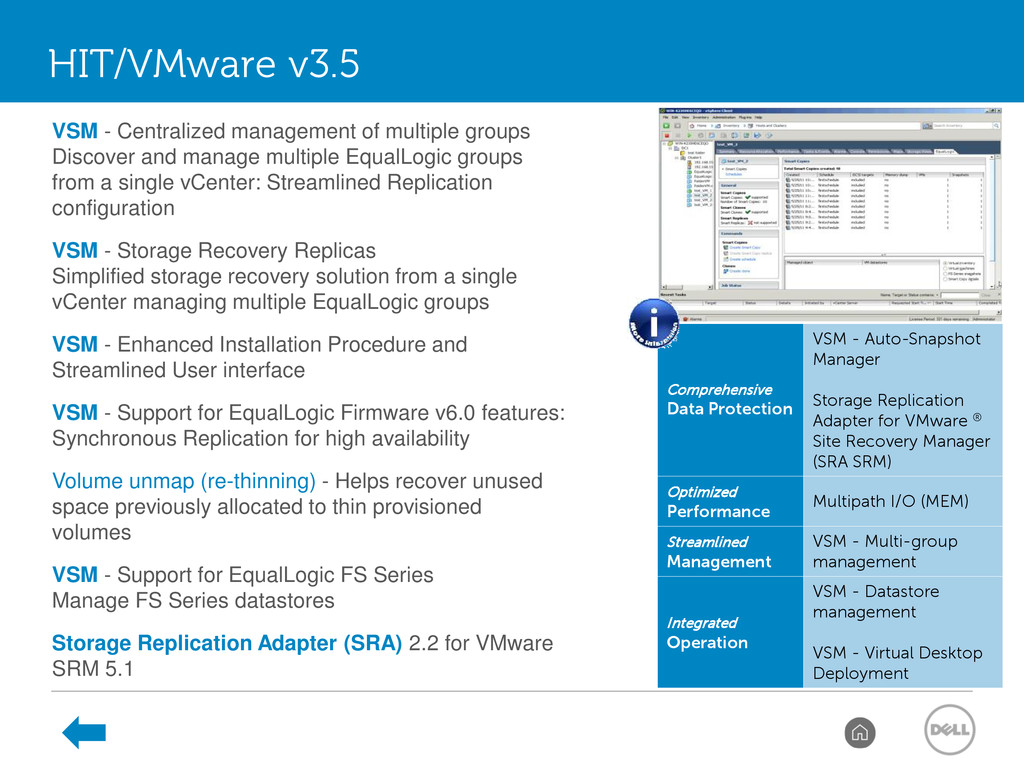Viewport: 1024px width, 768px height.
Task: Select 'VSM - Enhanced Installation Procedure and' line
Action: pos(259,344)
